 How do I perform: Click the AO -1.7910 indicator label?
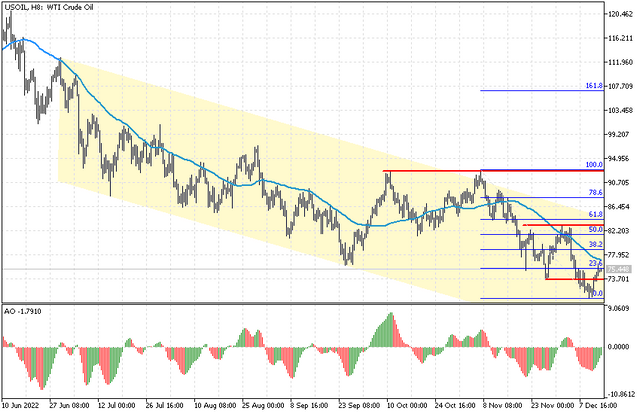(x=23, y=312)
